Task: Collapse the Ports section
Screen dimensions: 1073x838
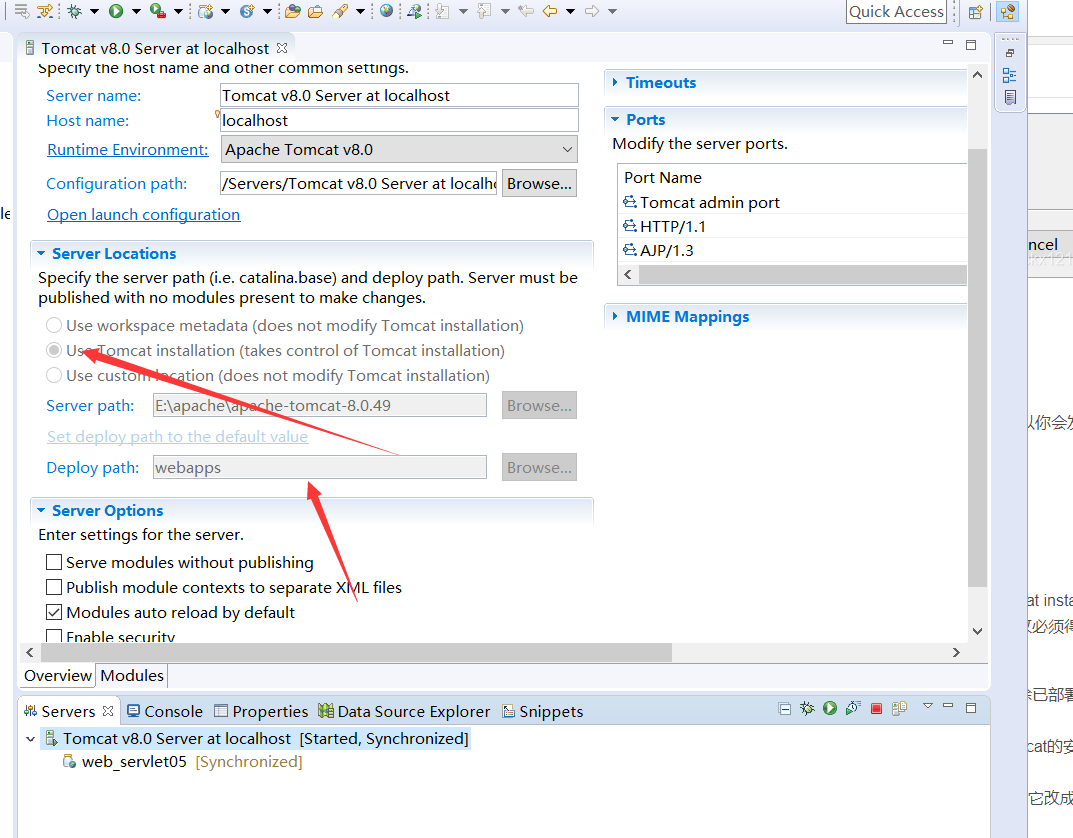Action: (615, 119)
